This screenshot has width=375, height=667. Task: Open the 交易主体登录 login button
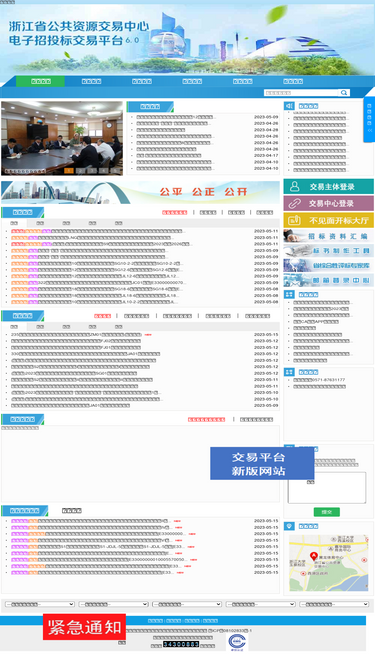329,187
